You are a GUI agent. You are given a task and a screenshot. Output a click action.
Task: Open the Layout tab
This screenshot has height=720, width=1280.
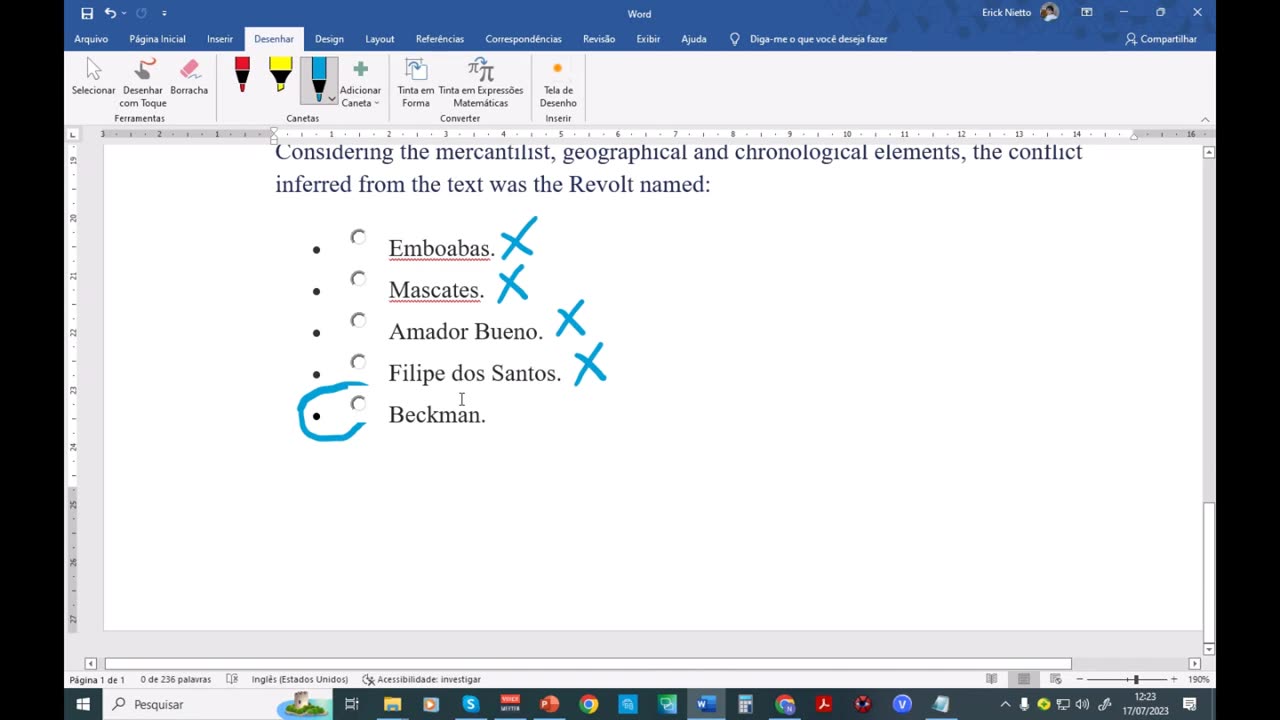379,39
